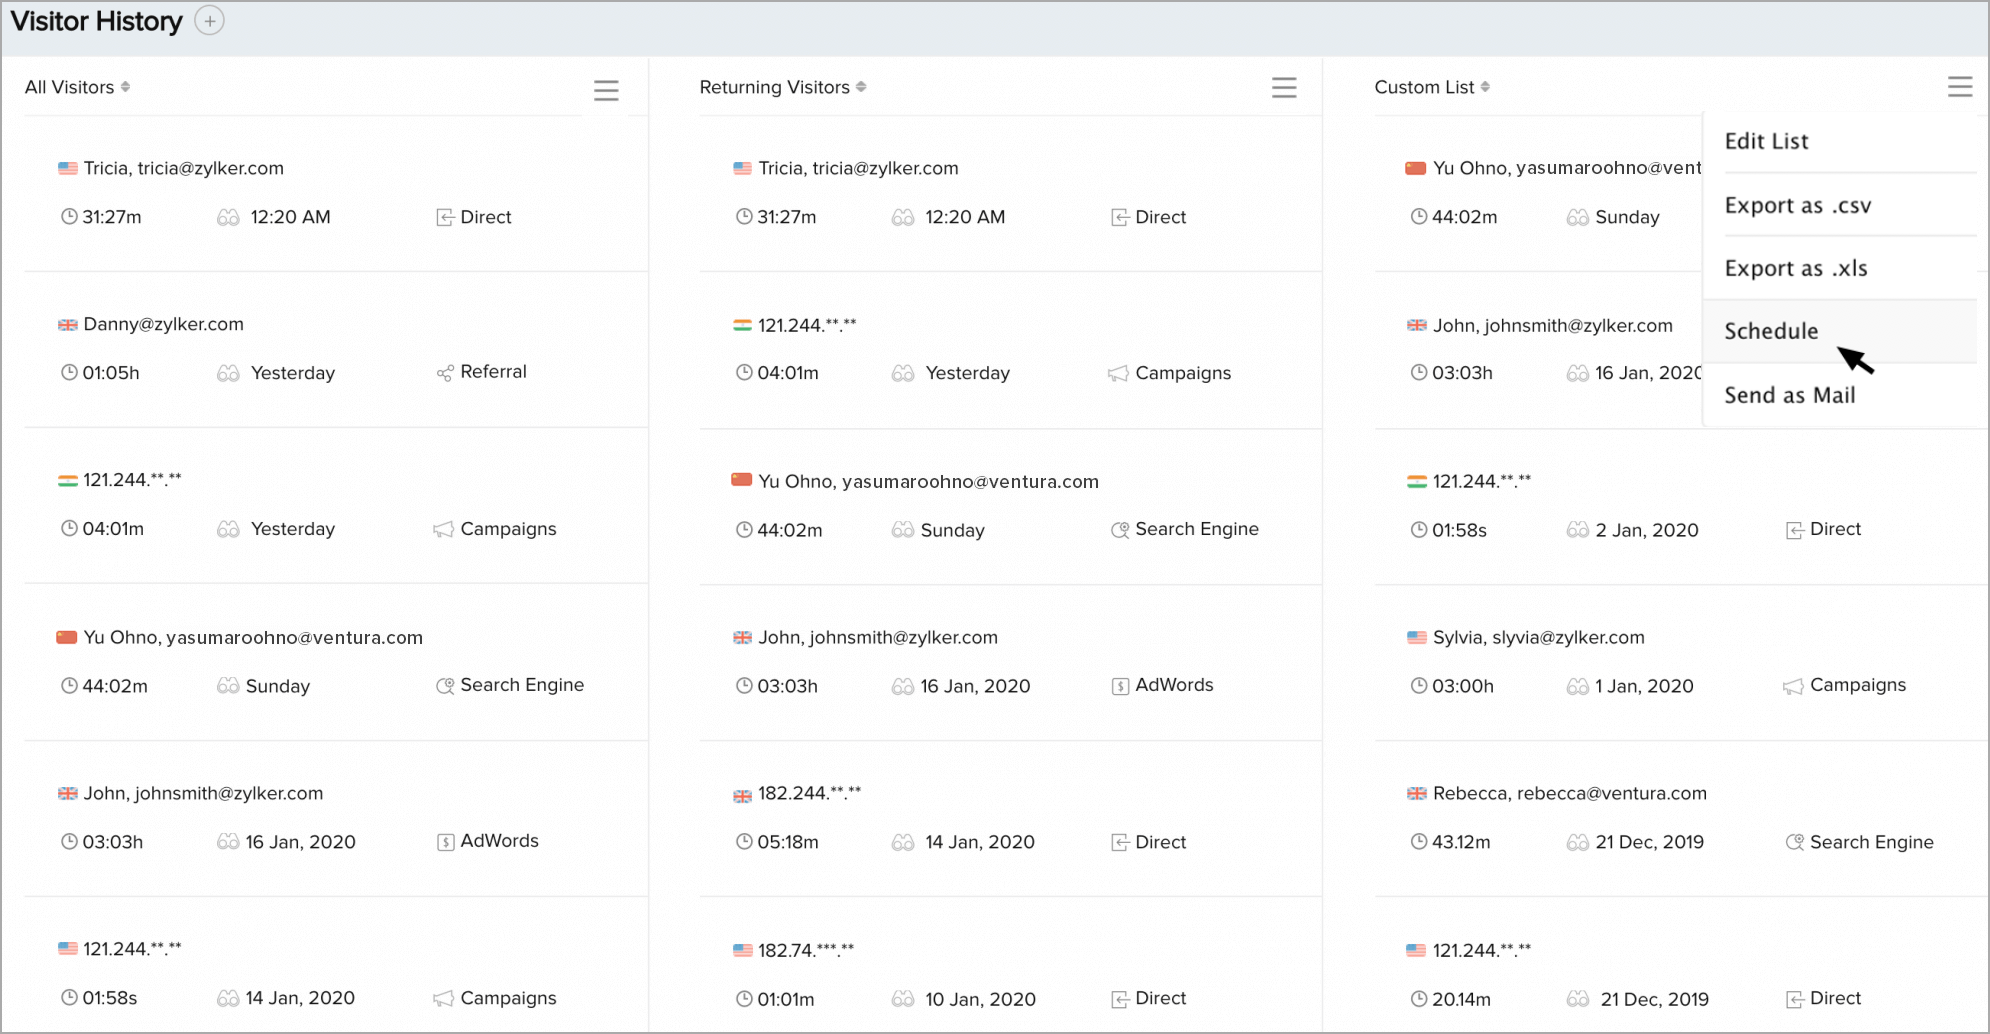The image size is (1990, 1034).
Task: Expand the All Visitors list dropdown
Action: click(125, 87)
